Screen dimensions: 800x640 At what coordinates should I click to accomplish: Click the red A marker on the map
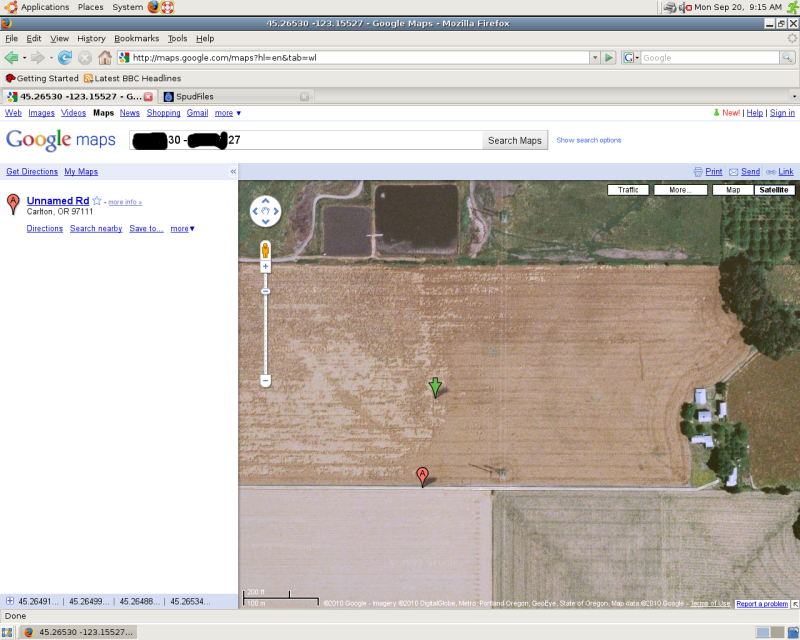422,476
